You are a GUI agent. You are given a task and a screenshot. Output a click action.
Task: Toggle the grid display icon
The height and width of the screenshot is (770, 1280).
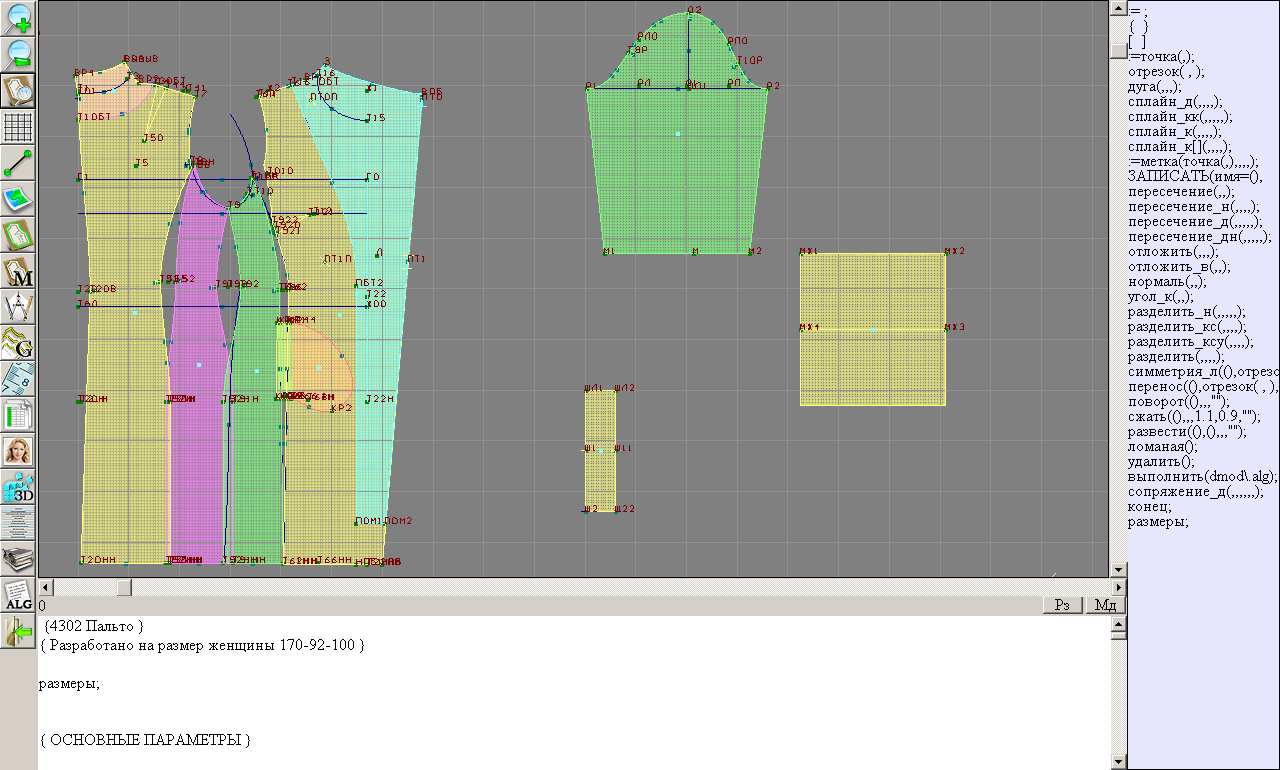point(18,127)
